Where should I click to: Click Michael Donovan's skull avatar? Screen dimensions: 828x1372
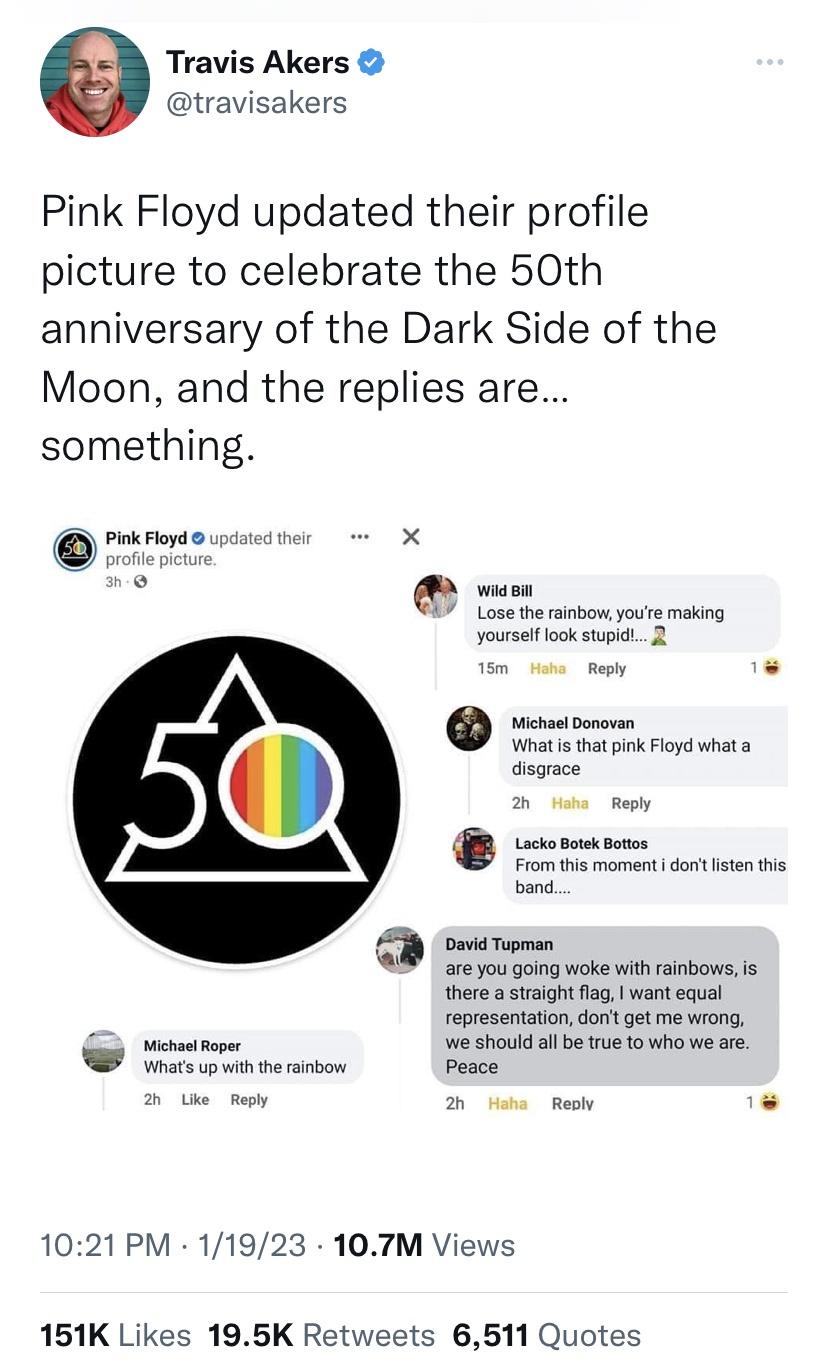tap(469, 729)
